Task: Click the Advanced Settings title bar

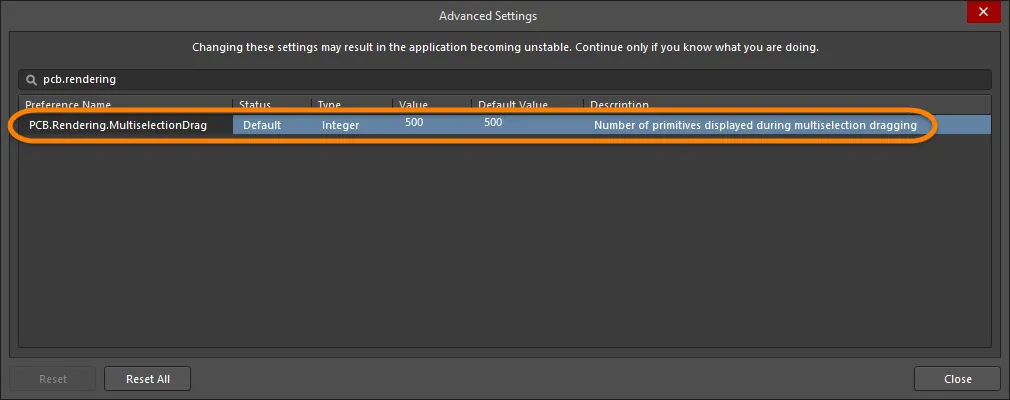Action: (488, 15)
